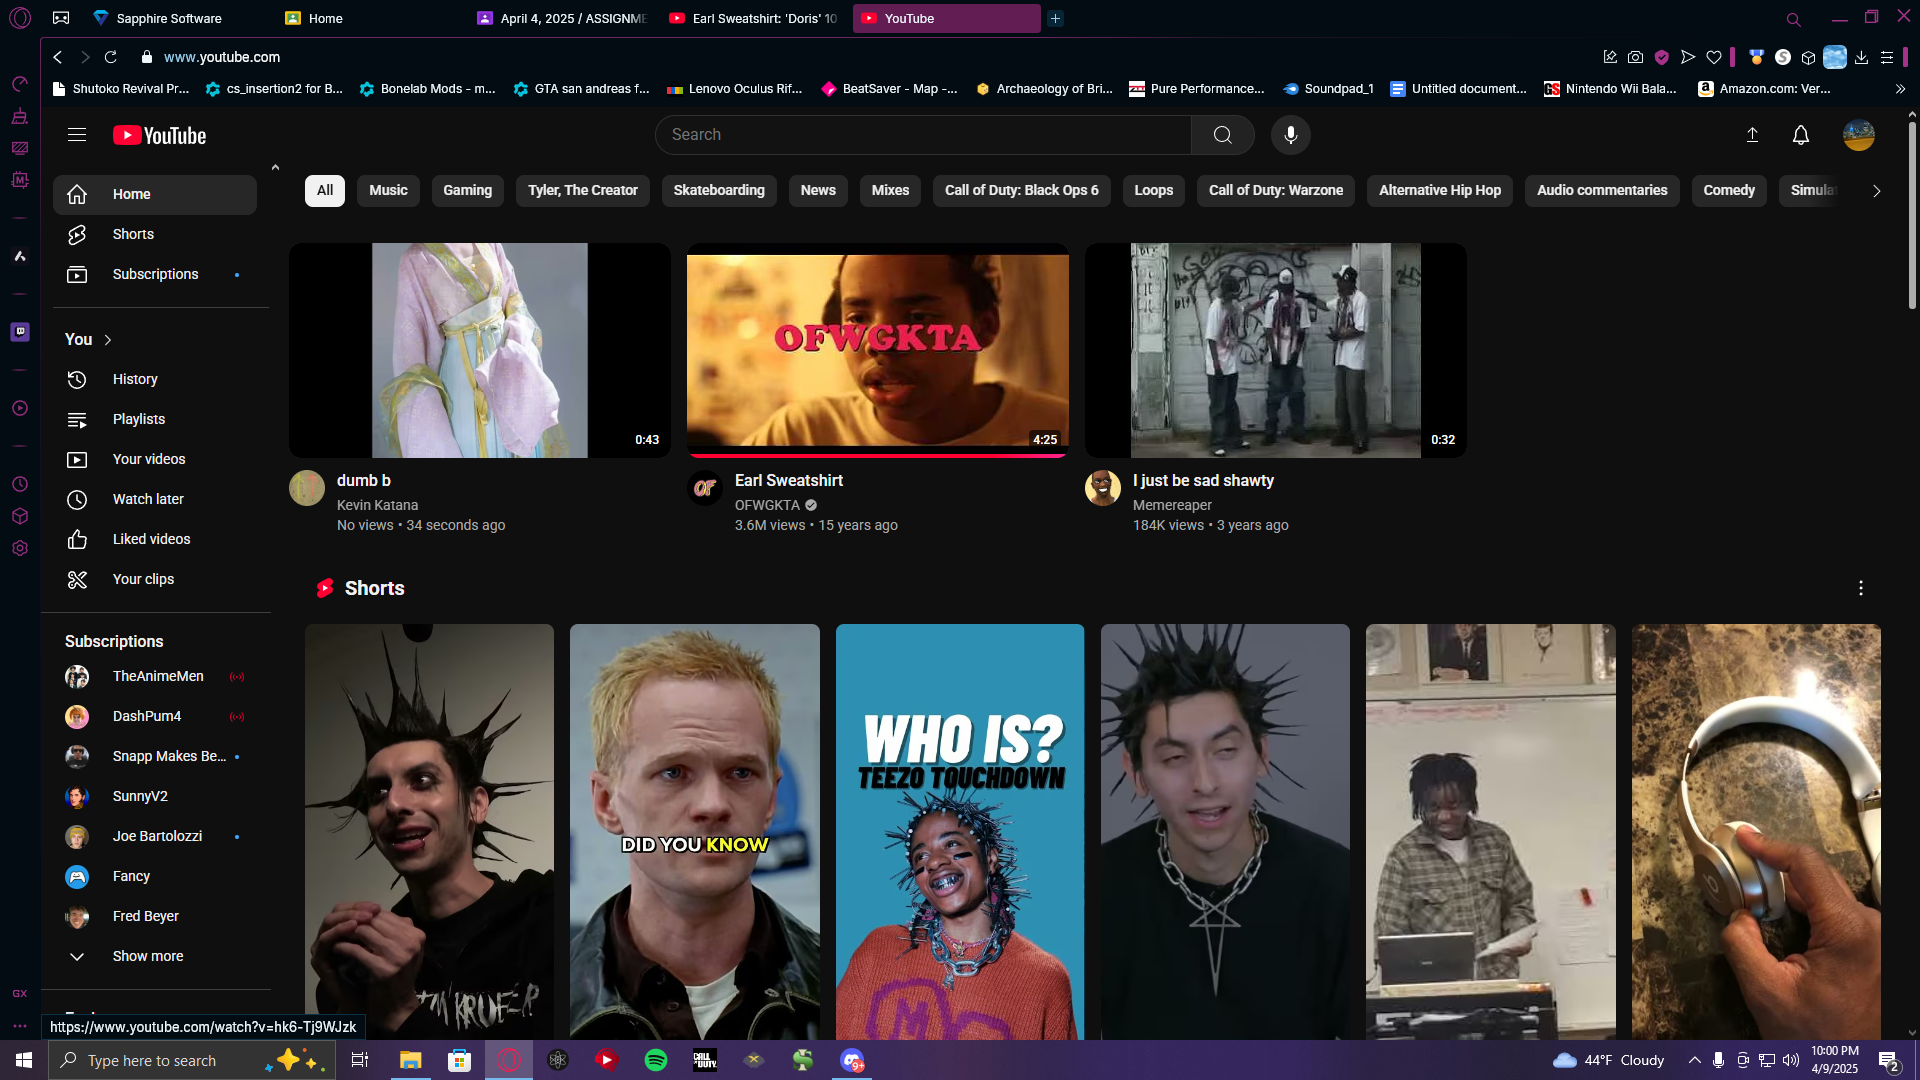Open the BeatSaver bookmark
Screen dimensions: 1920x1080
[x=889, y=89]
